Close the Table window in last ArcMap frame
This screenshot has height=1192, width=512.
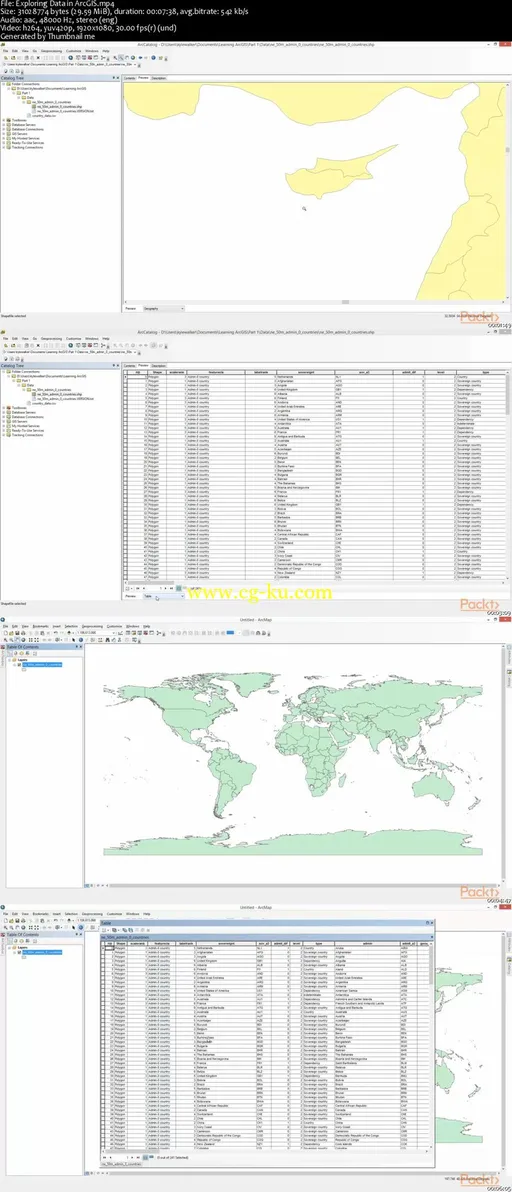click(x=434, y=922)
